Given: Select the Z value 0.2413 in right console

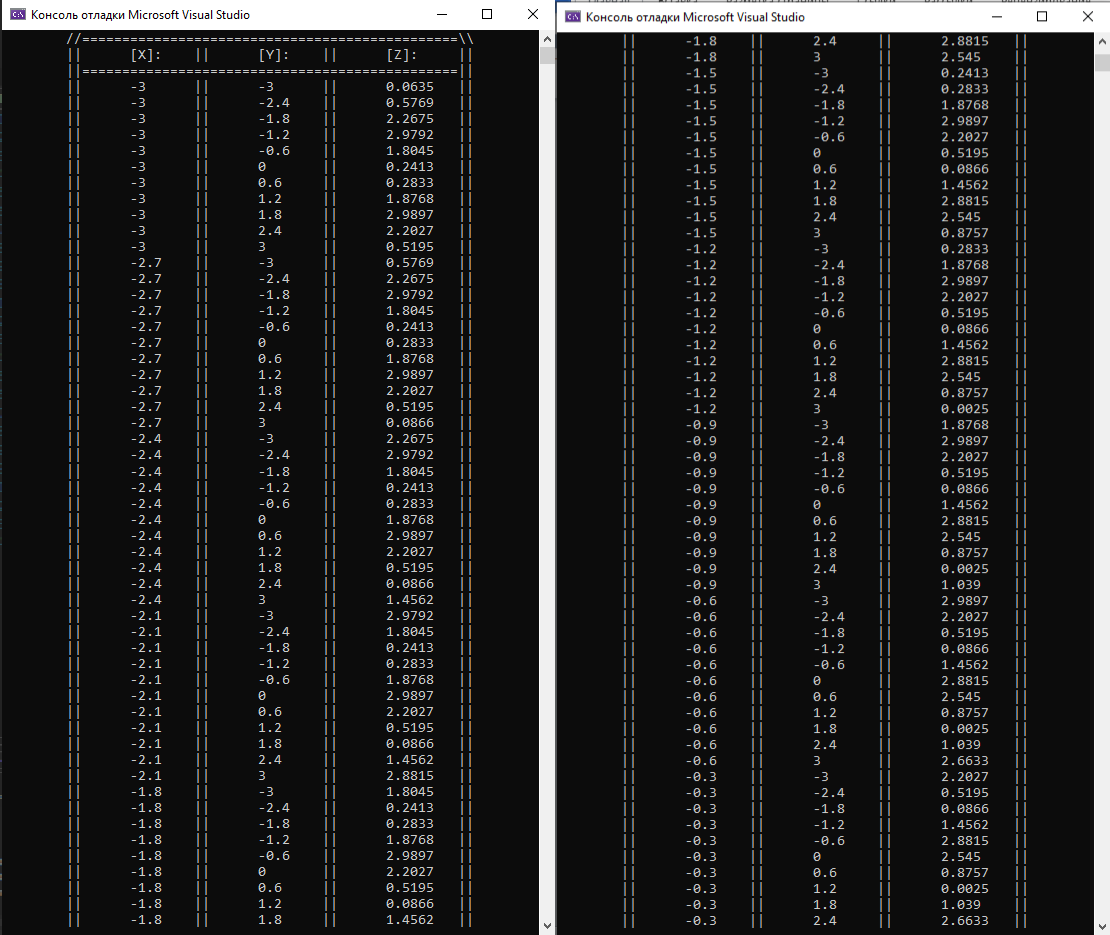Looking at the screenshot, I should point(965,73).
